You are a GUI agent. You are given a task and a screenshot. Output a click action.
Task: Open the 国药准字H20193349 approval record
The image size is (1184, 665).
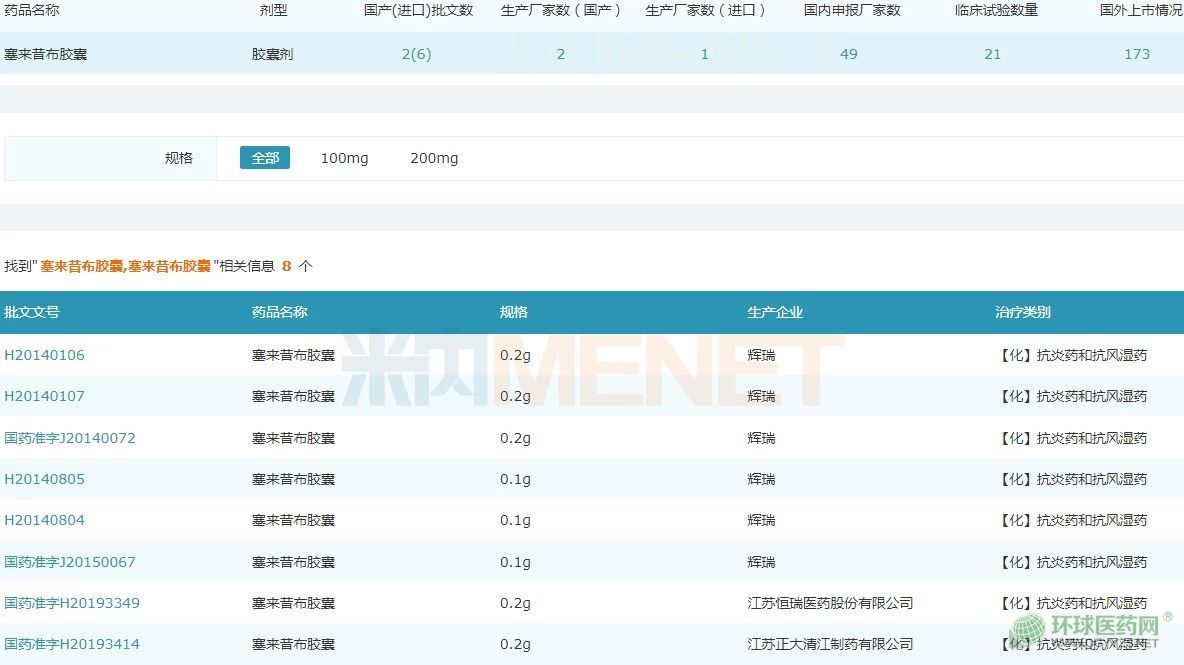[72, 603]
